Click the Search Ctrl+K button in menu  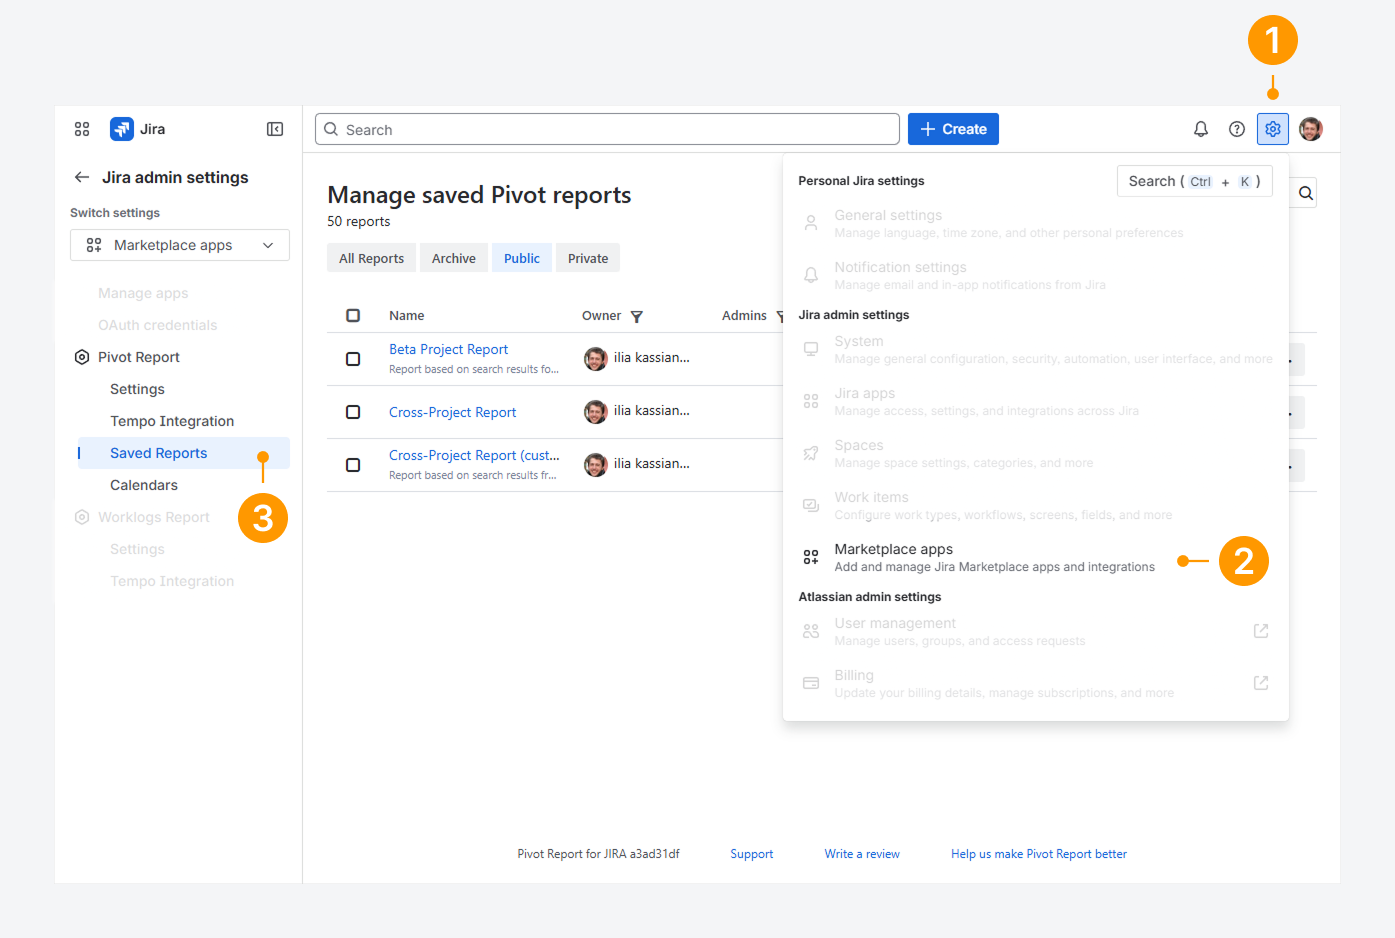(1195, 181)
